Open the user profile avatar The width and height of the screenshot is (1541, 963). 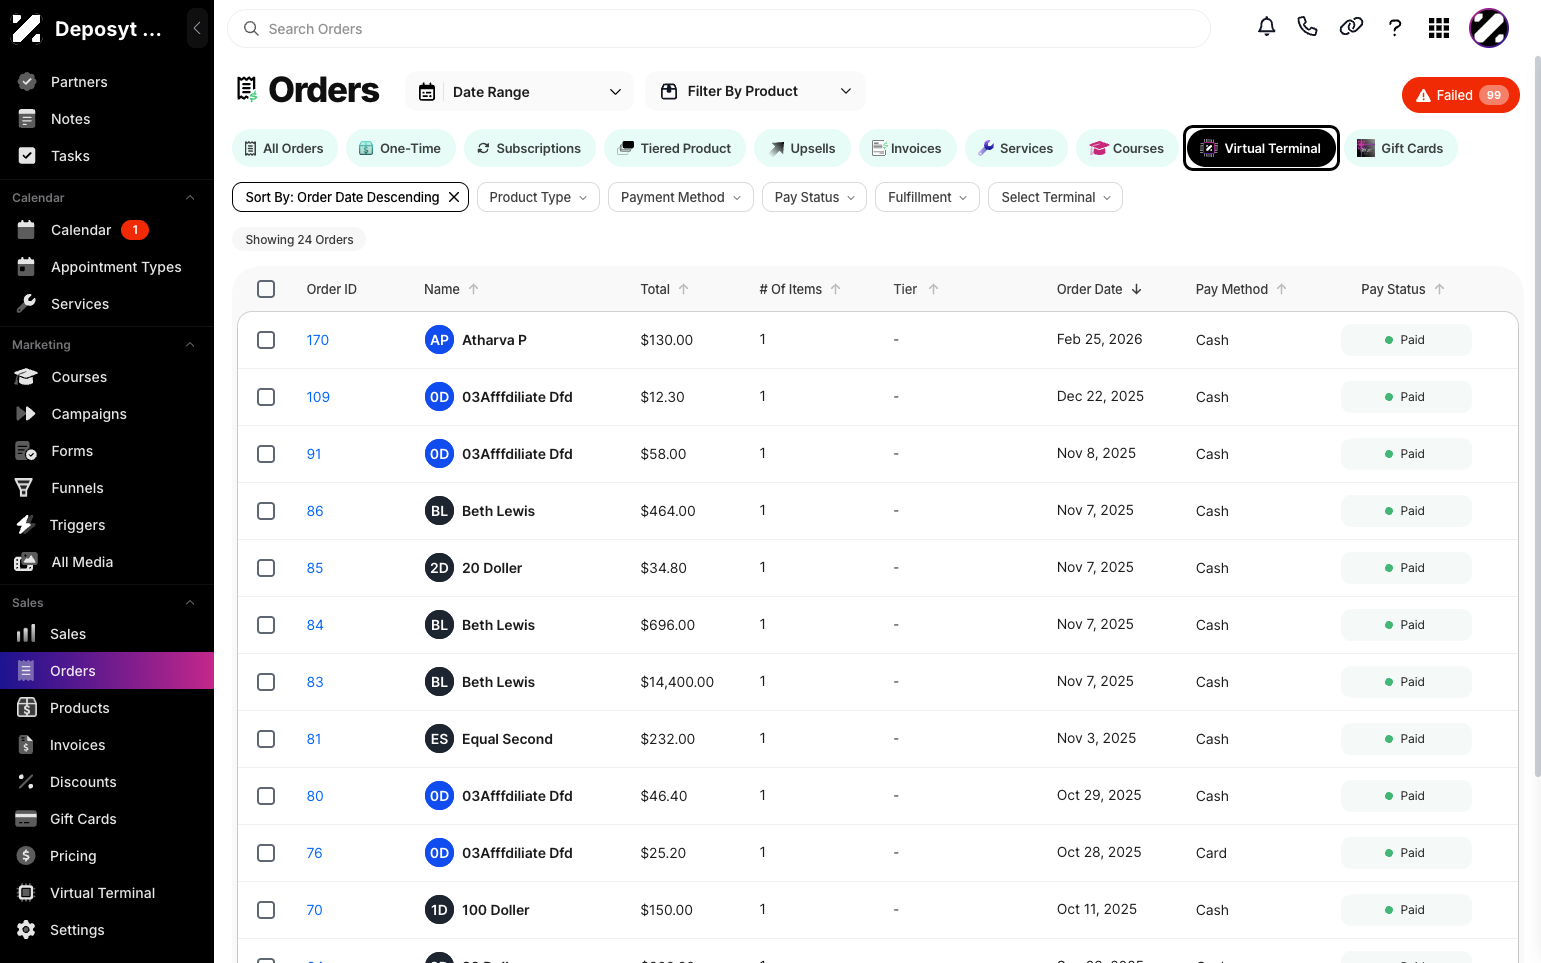click(1489, 28)
